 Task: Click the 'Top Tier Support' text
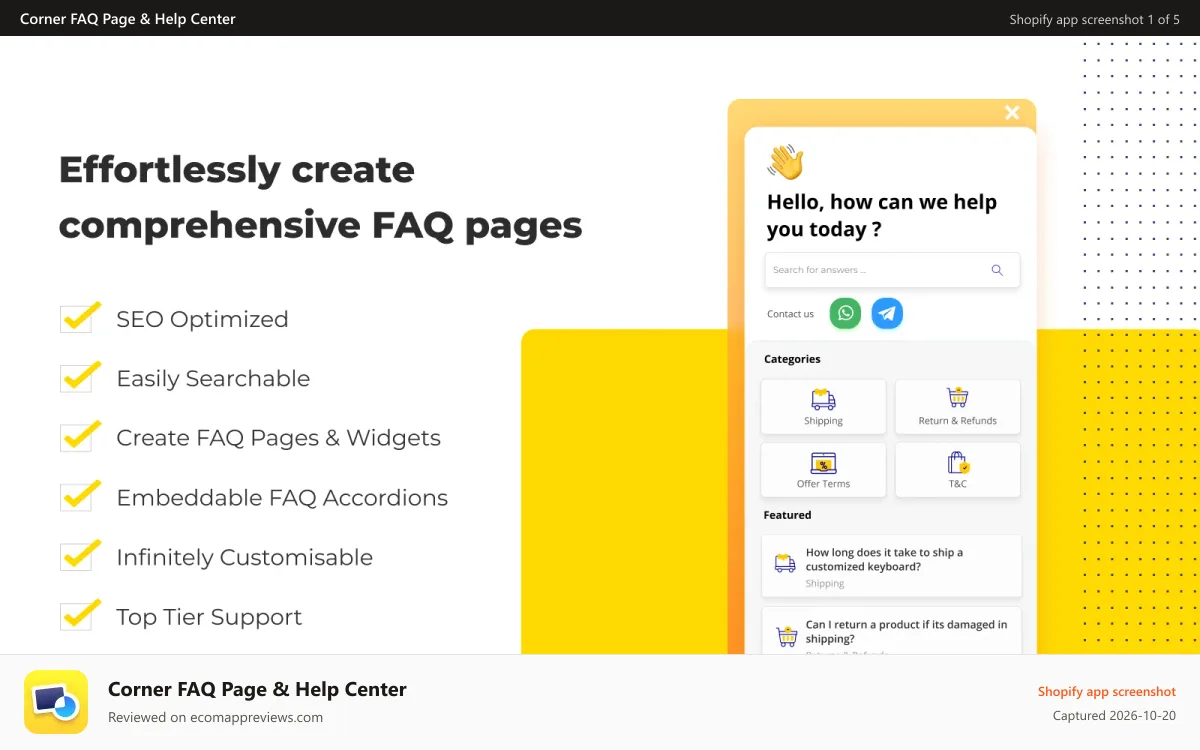click(209, 617)
